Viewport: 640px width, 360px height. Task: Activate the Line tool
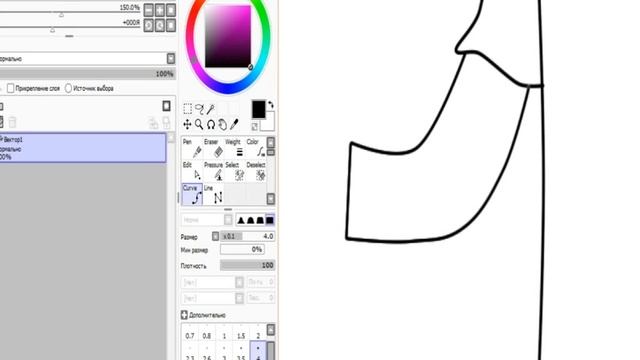(x=213, y=194)
